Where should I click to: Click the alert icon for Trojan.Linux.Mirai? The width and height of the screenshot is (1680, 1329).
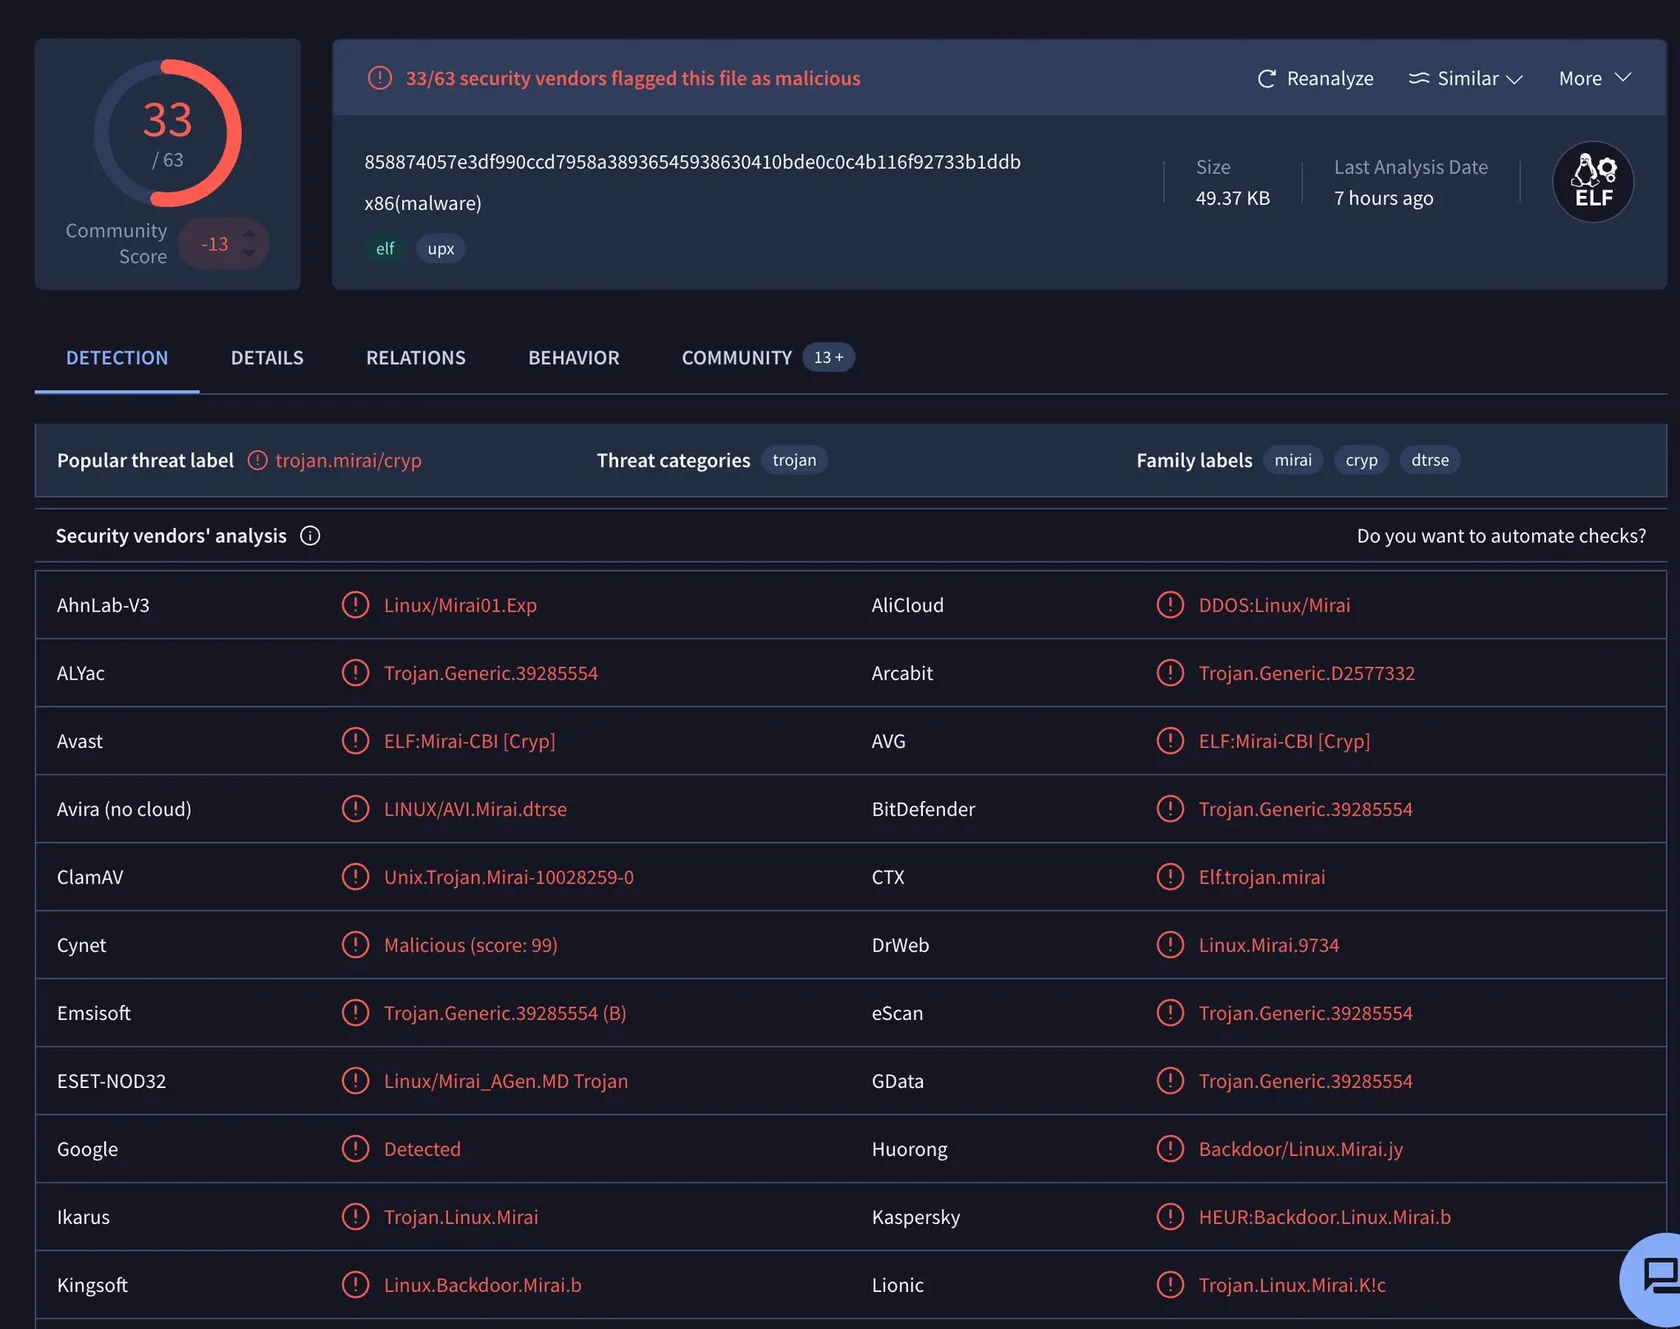click(355, 1217)
